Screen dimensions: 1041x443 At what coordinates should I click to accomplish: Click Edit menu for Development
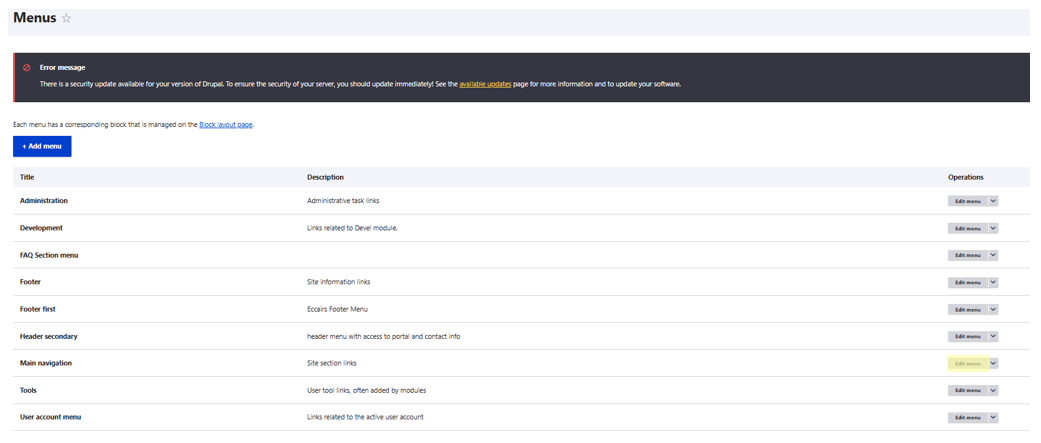[967, 228]
